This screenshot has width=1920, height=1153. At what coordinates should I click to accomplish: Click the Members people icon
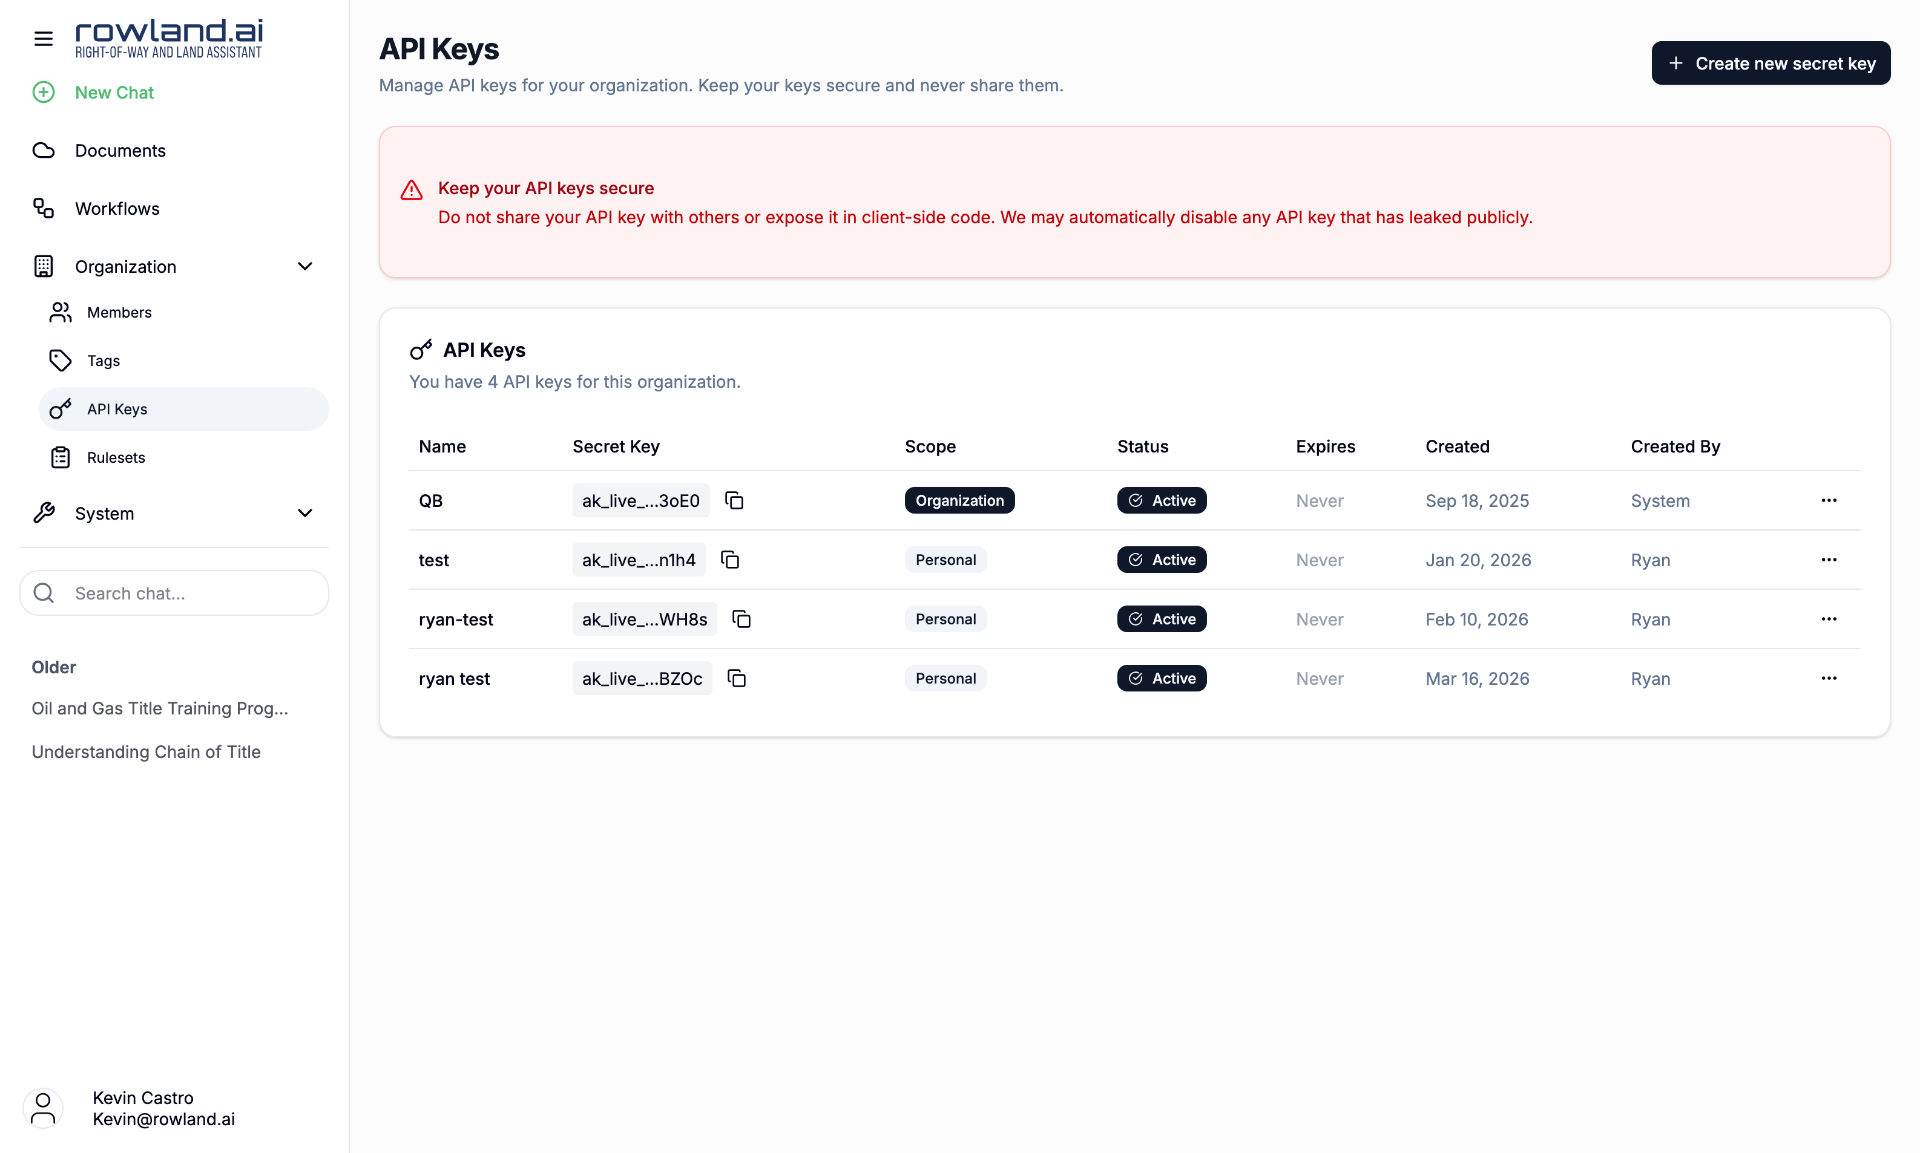coord(60,312)
